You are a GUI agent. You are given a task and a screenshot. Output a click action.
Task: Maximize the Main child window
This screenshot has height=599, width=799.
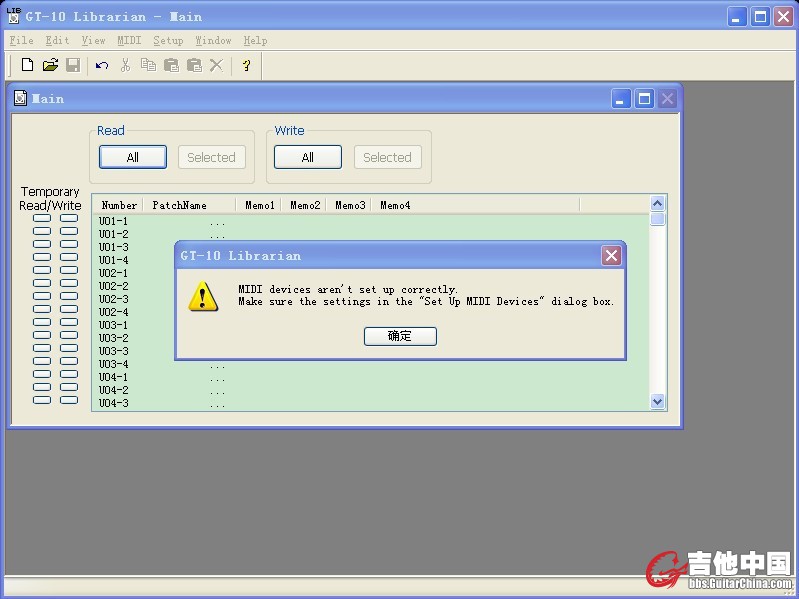[x=644, y=98]
